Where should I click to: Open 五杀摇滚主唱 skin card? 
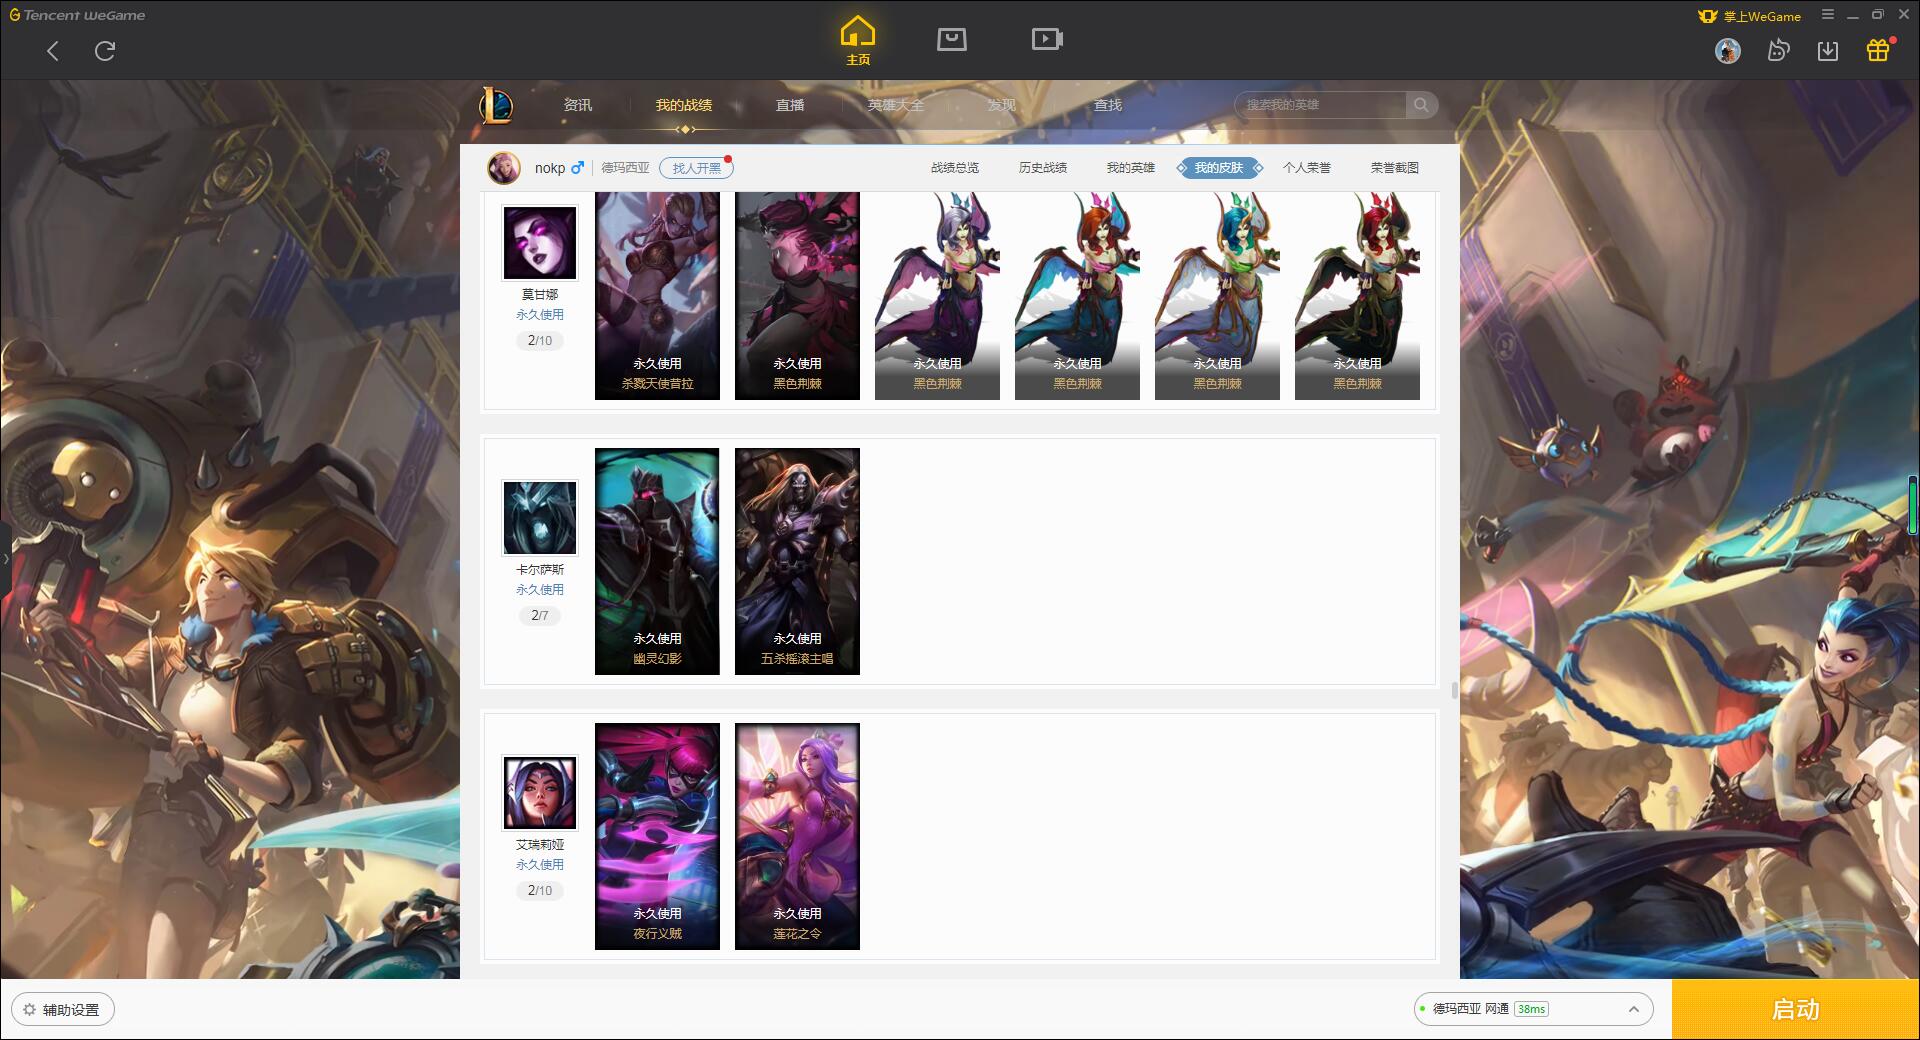[x=797, y=561]
